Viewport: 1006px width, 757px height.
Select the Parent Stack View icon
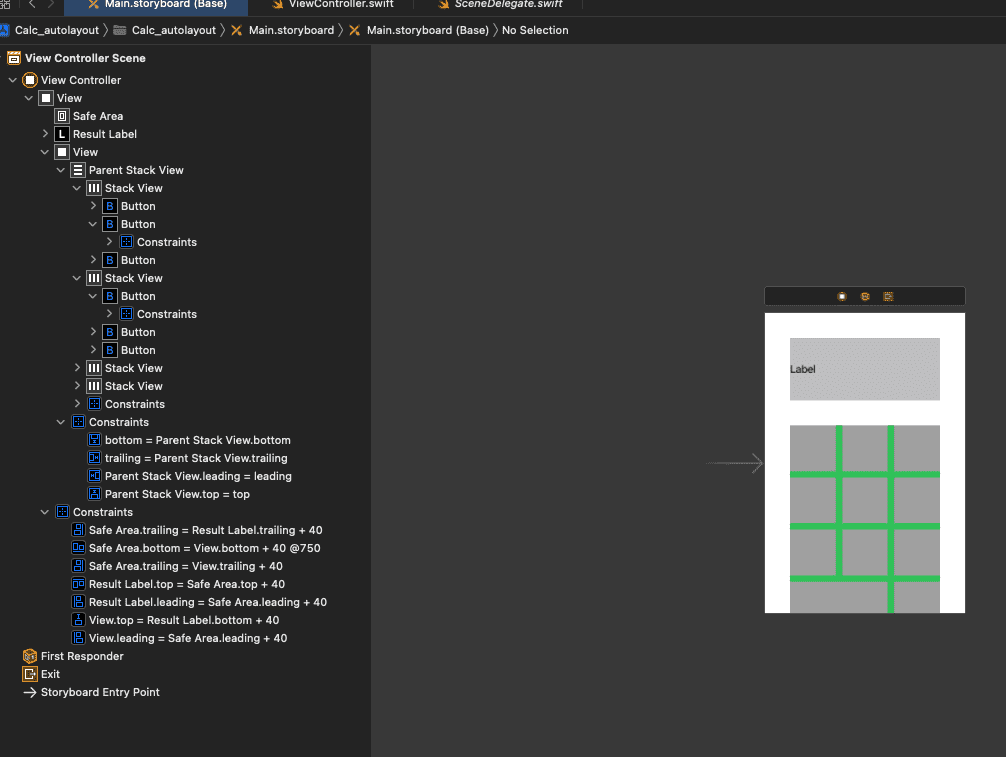[x=78, y=170]
